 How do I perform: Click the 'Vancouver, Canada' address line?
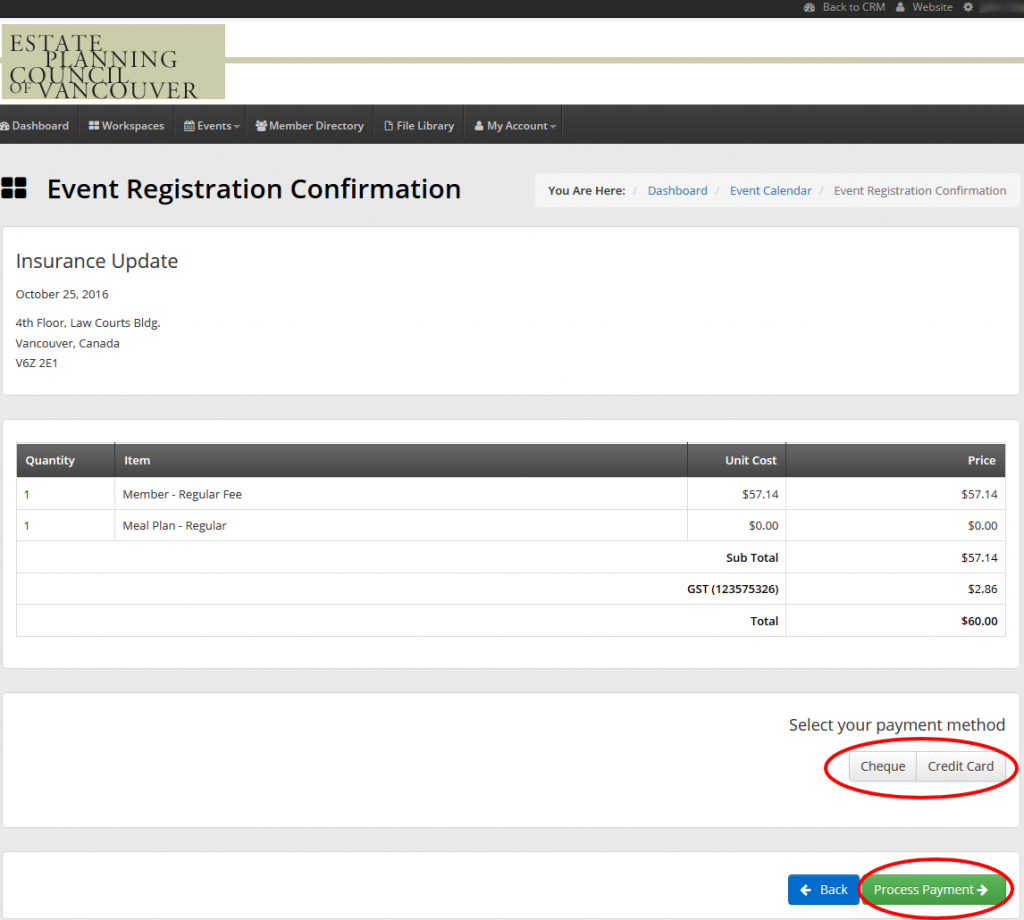click(x=67, y=343)
